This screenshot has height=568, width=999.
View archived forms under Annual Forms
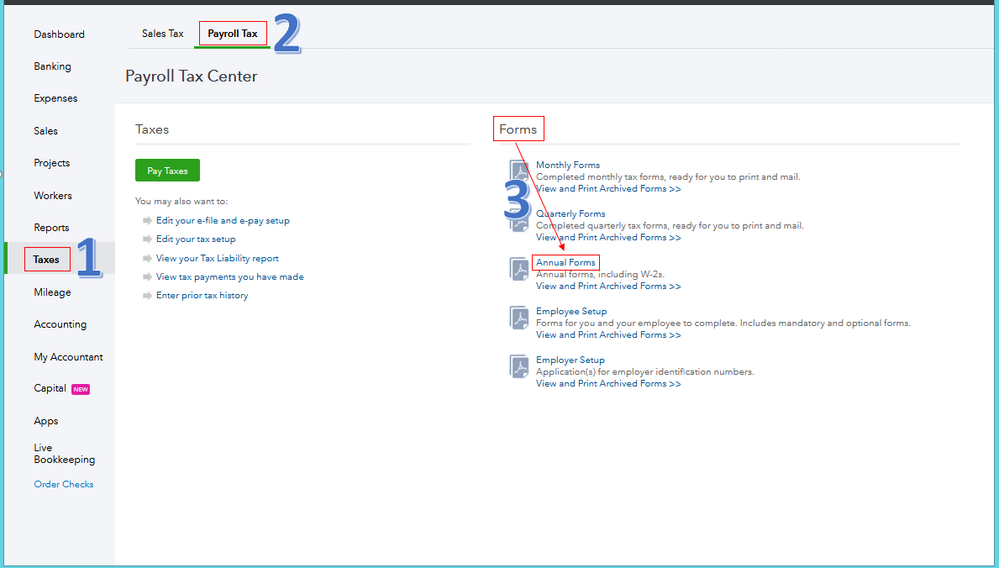click(x=608, y=286)
